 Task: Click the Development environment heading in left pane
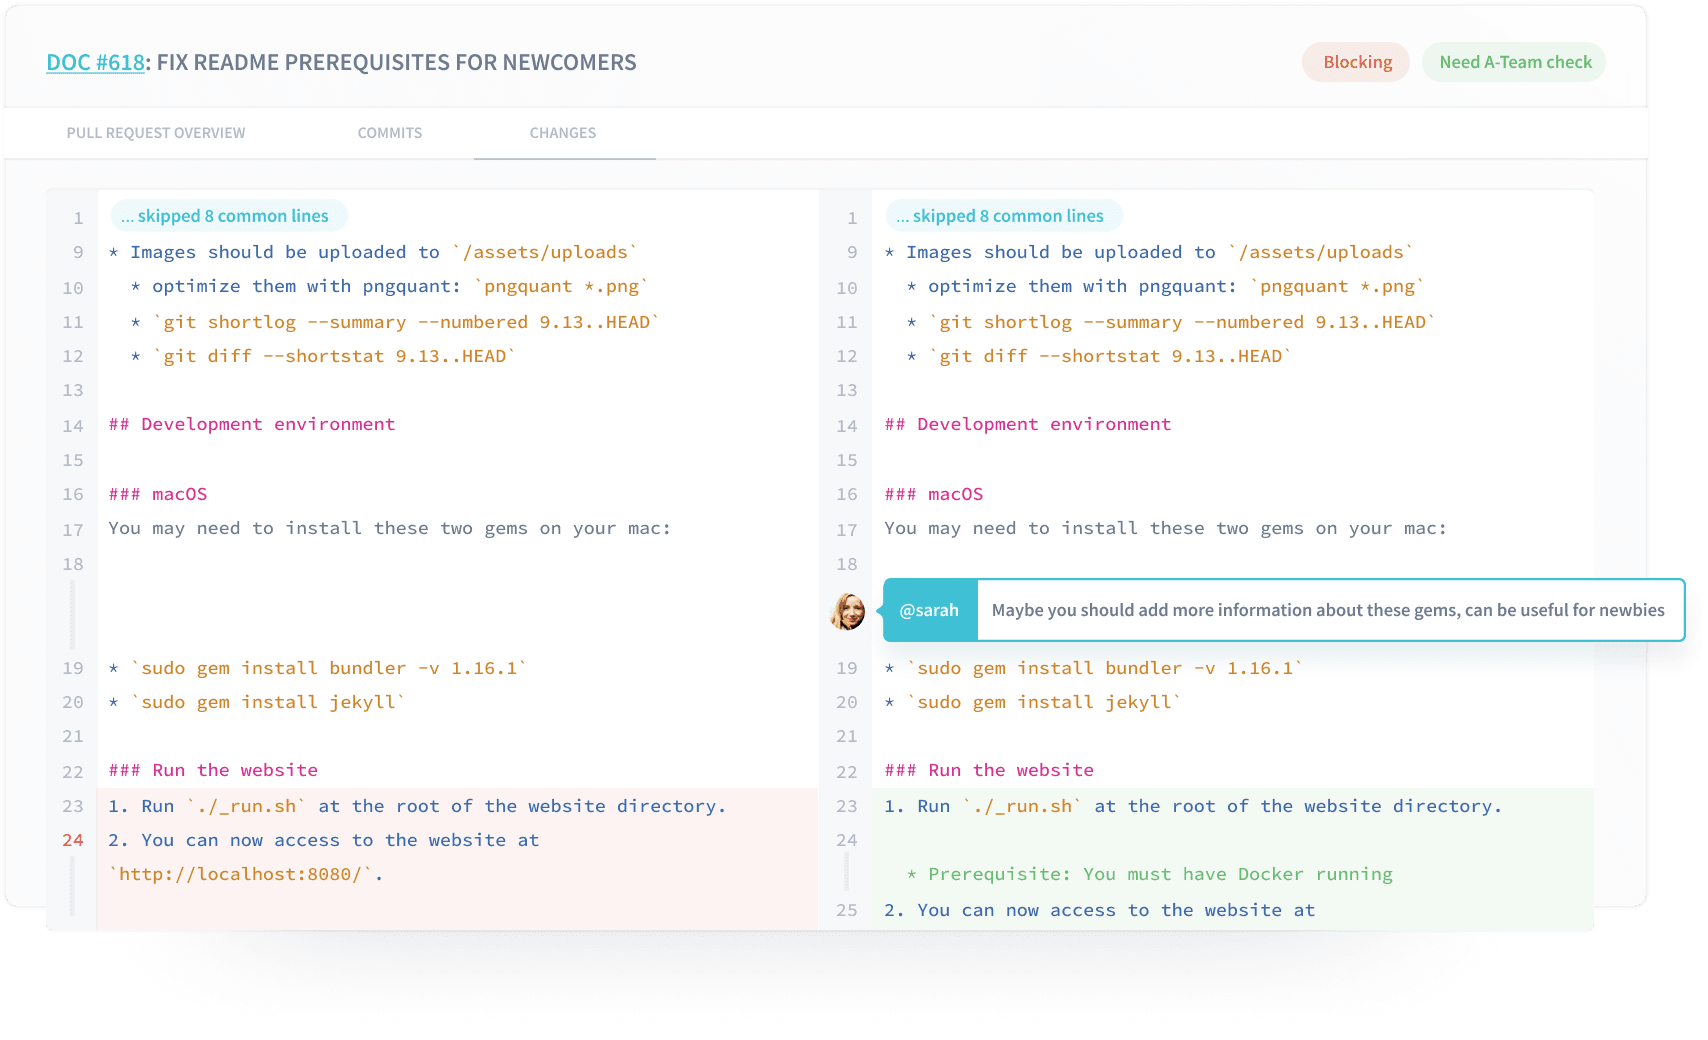click(x=252, y=425)
